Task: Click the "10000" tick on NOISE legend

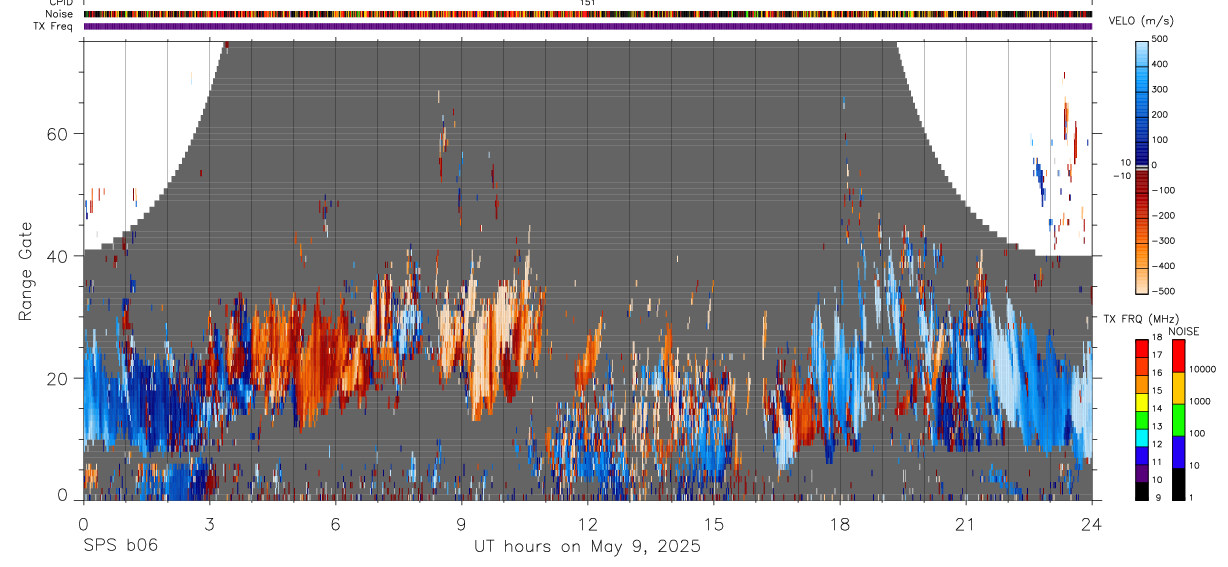Action: click(x=1201, y=369)
